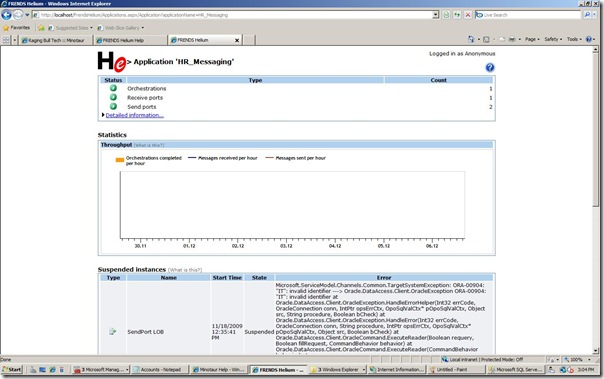Click the Orchestrations completed orange legend swatch

click(120, 160)
